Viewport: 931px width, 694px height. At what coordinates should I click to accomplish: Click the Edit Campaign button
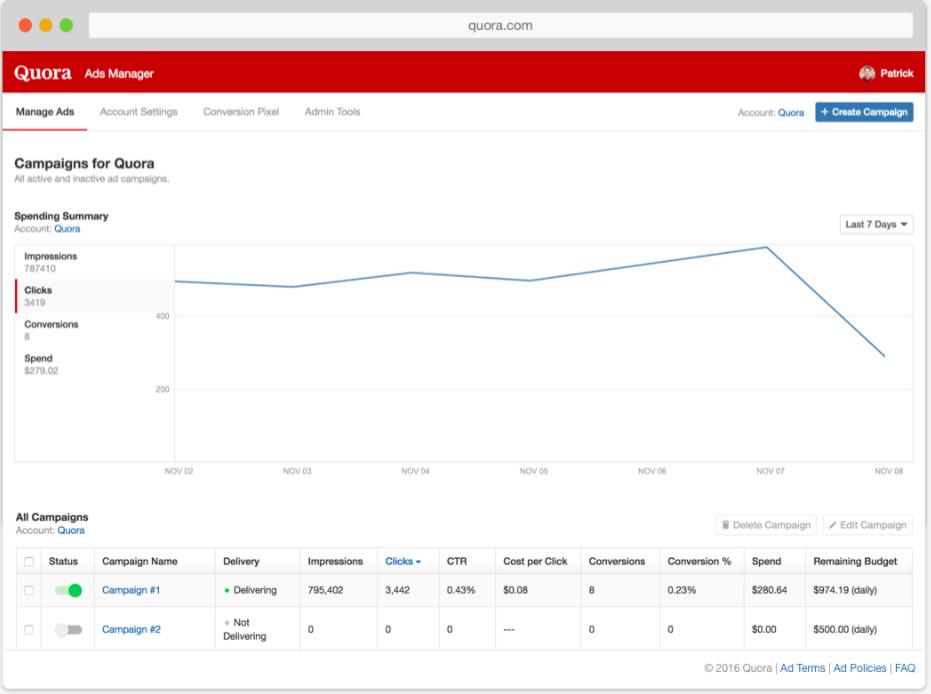coord(867,525)
